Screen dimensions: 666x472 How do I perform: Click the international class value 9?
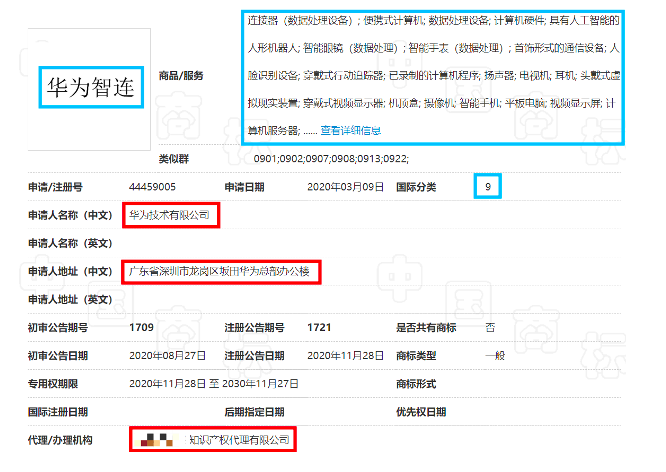coord(488,187)
